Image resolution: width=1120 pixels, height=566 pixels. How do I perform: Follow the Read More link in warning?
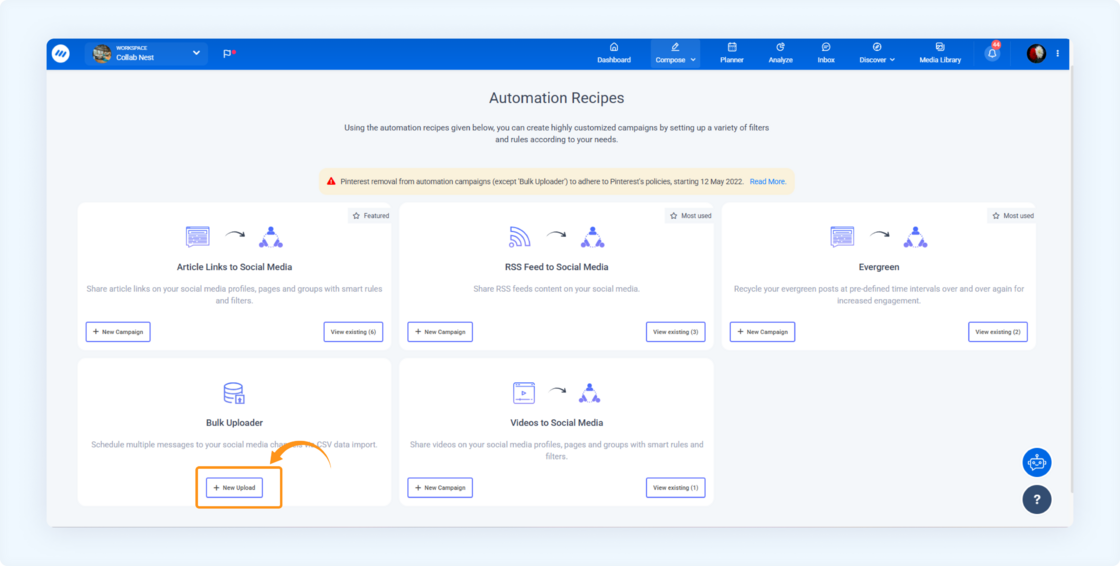[x=768, y=182]
